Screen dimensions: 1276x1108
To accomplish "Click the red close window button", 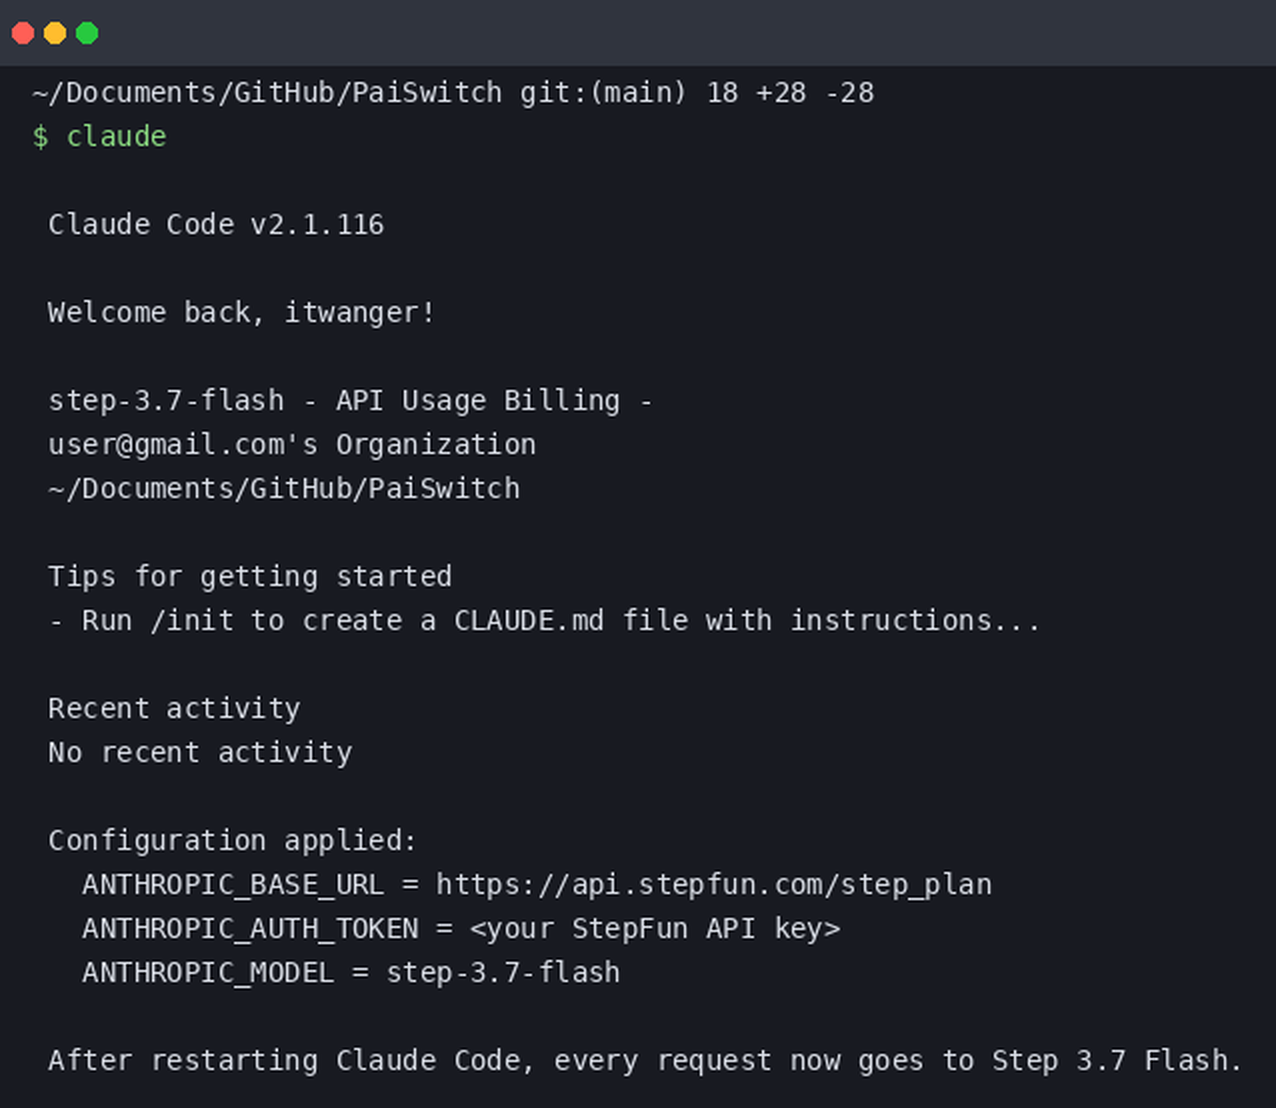I will [x=23, y=33].
